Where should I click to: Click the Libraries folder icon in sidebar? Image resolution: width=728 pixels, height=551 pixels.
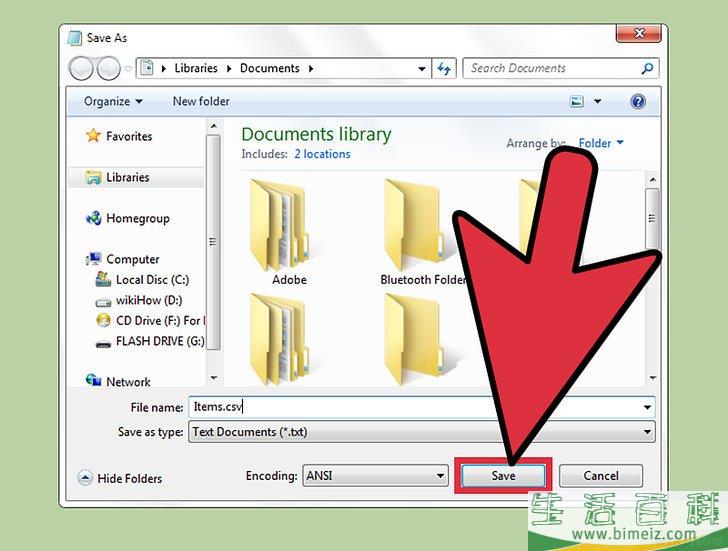click(93, 177)
